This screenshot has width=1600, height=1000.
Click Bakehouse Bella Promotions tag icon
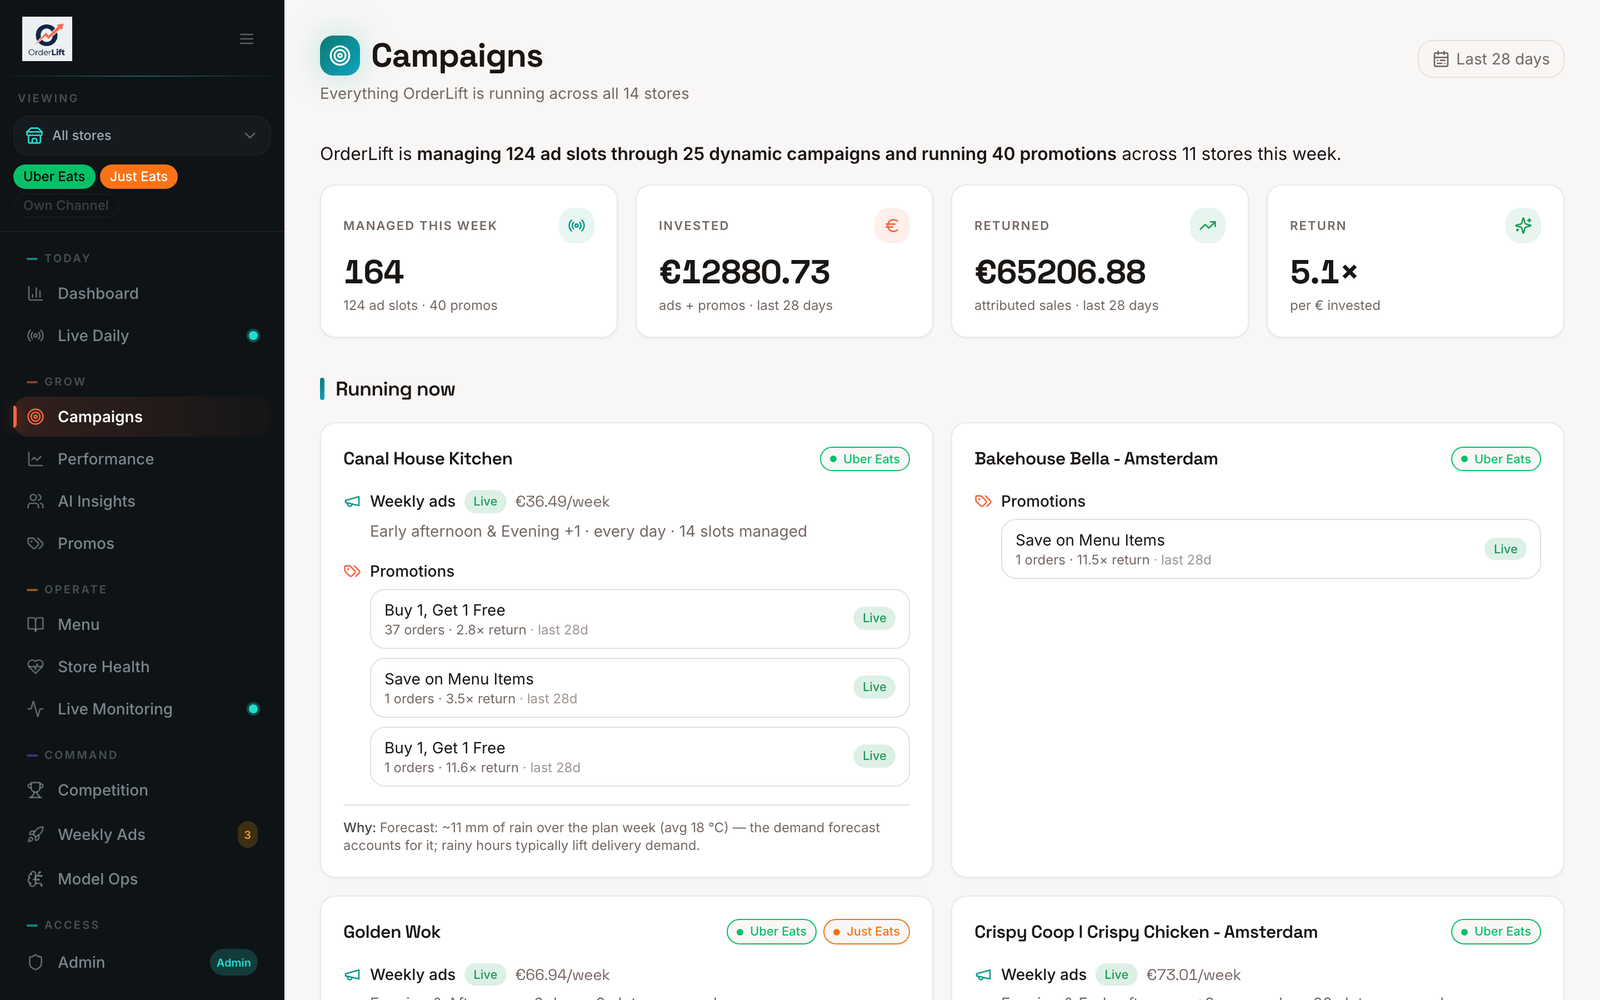pos(983,501)
